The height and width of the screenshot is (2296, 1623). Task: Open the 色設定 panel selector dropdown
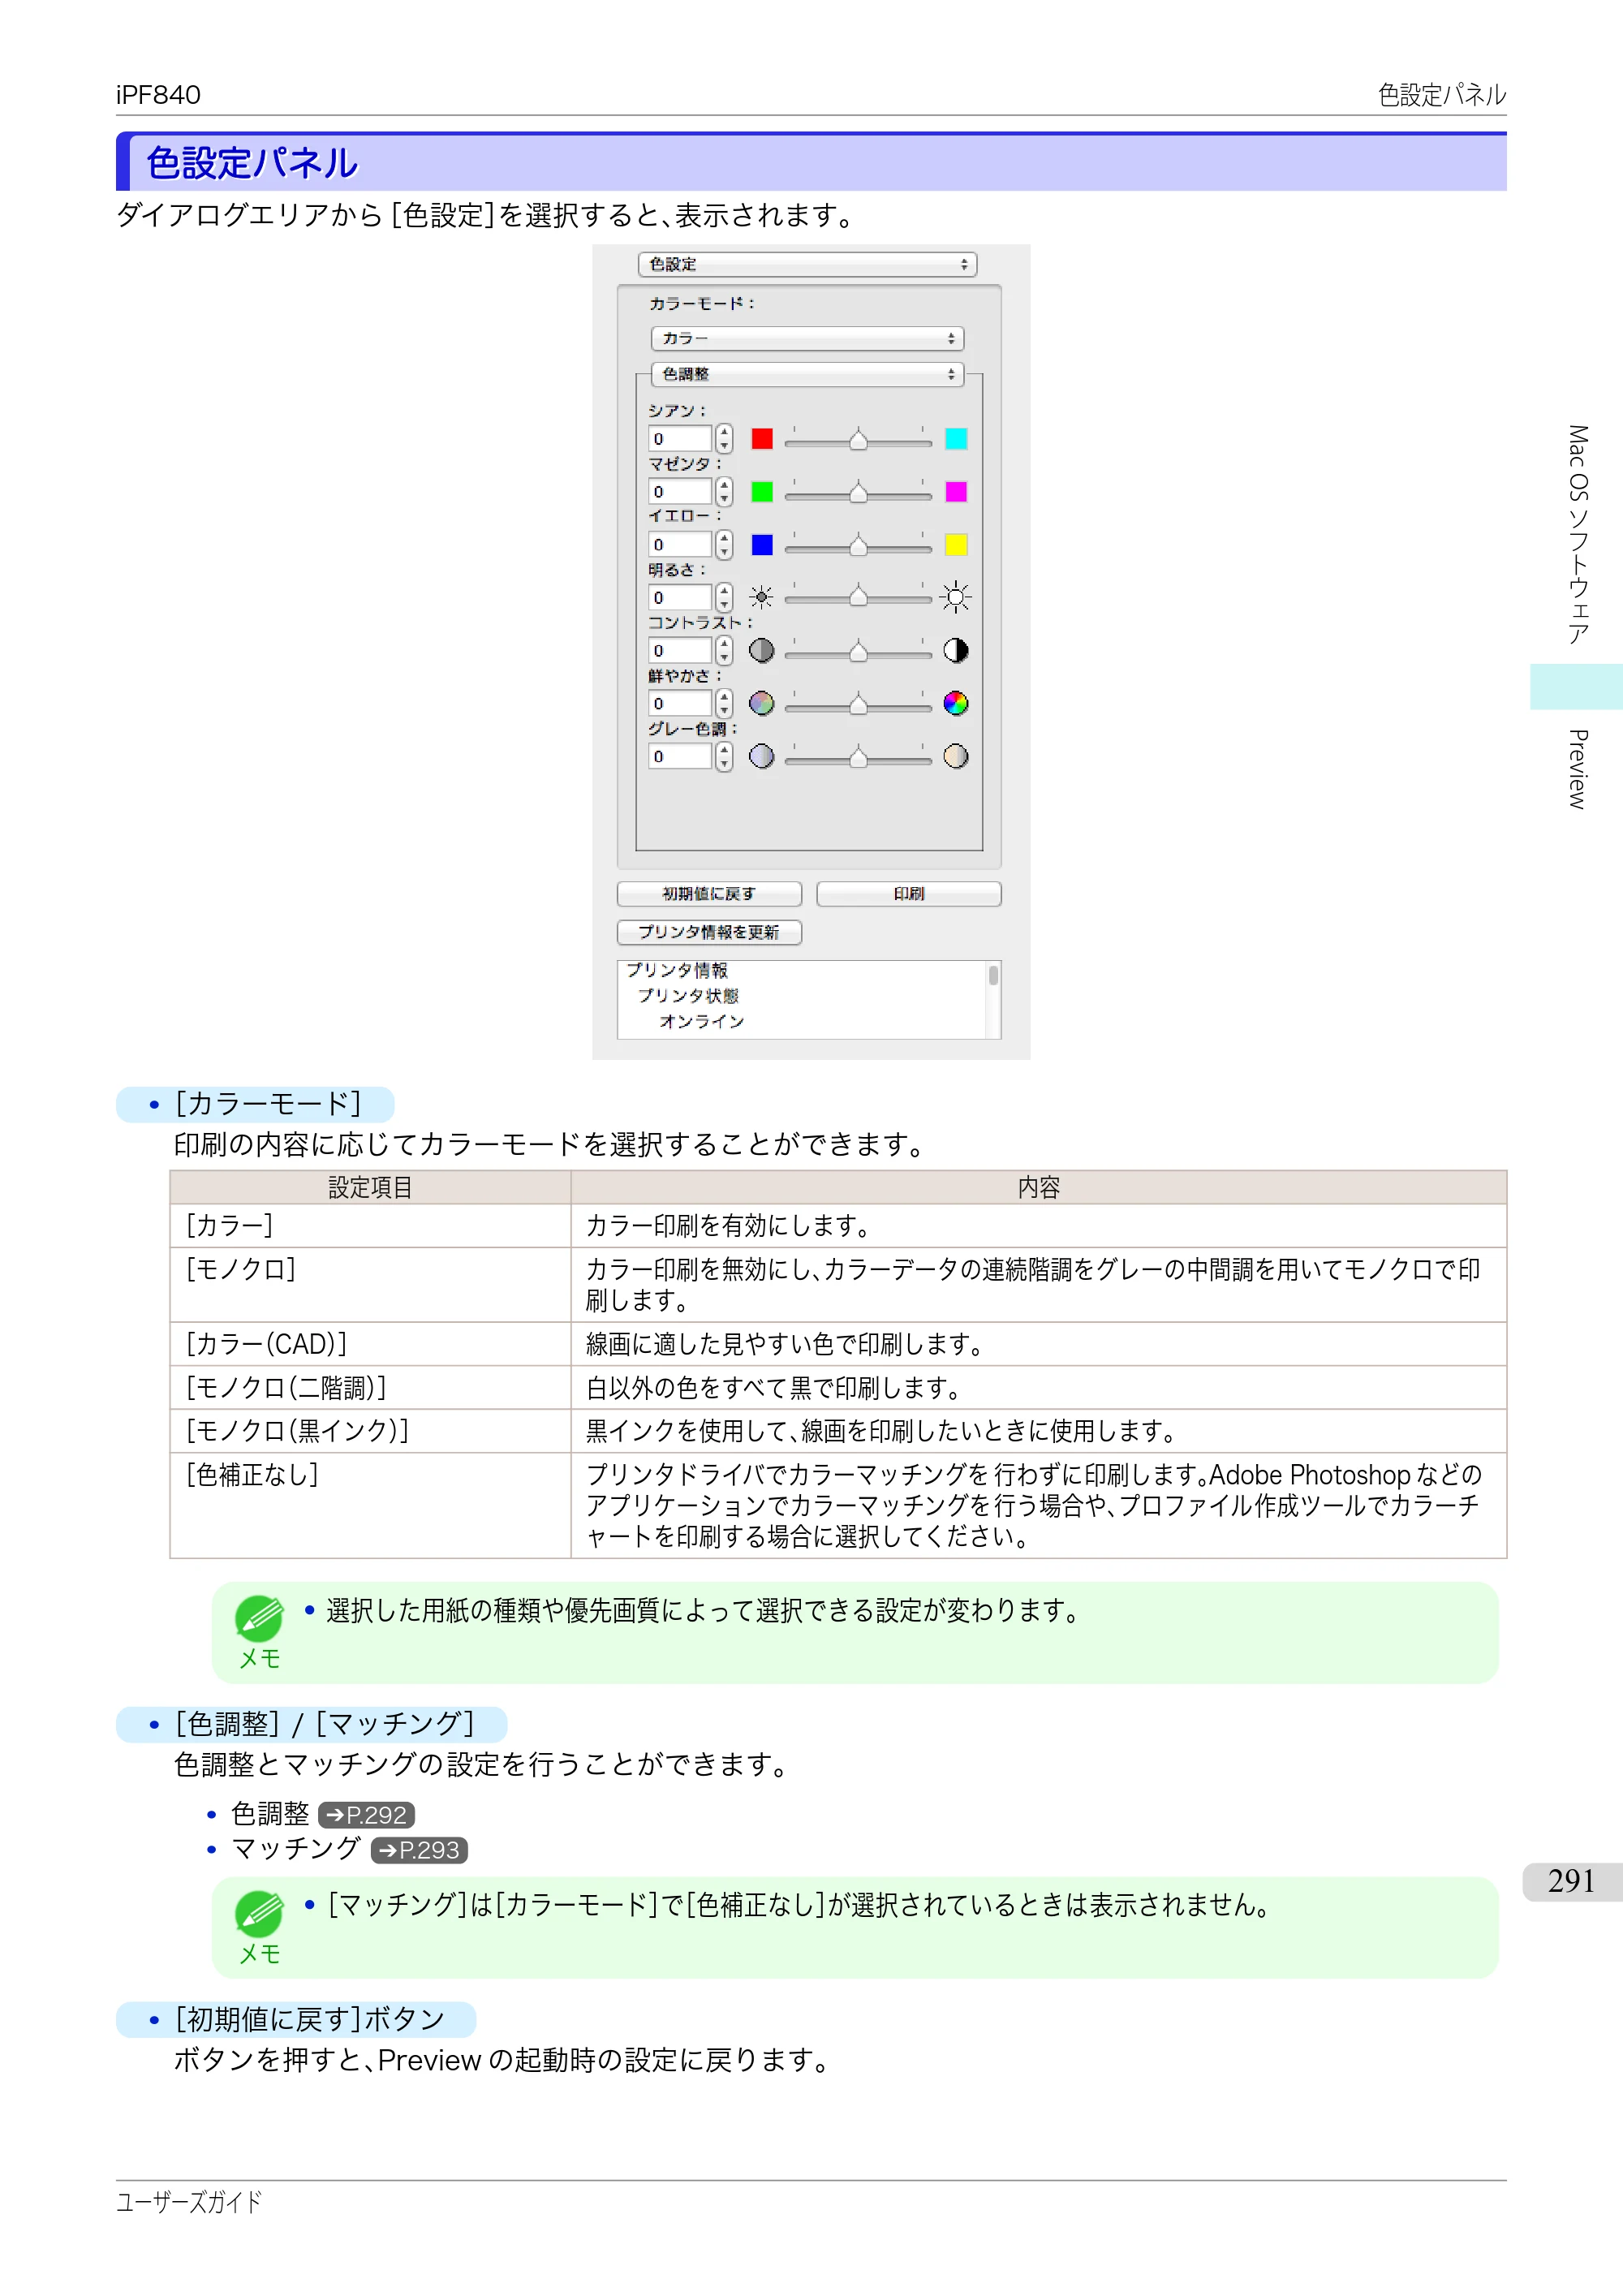[x=807, y=265]
